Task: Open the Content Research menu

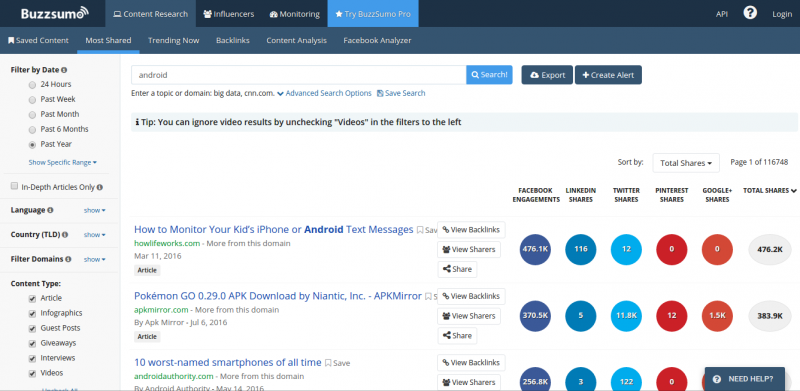Action: 151,14
